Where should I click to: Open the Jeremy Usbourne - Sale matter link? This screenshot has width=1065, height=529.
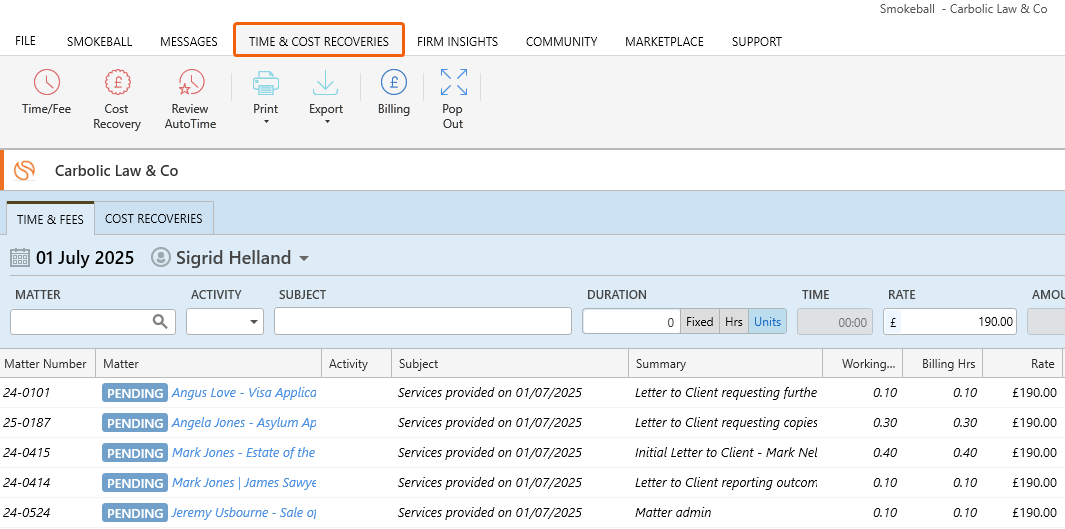tap(244, 512)
